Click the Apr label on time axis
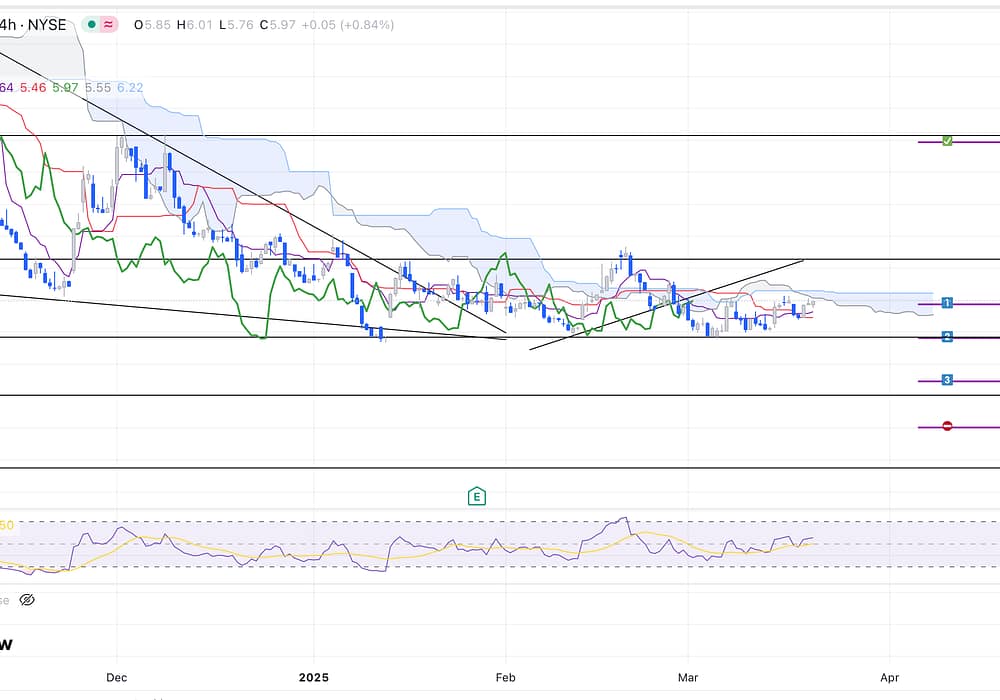 (x=889, y=677)
